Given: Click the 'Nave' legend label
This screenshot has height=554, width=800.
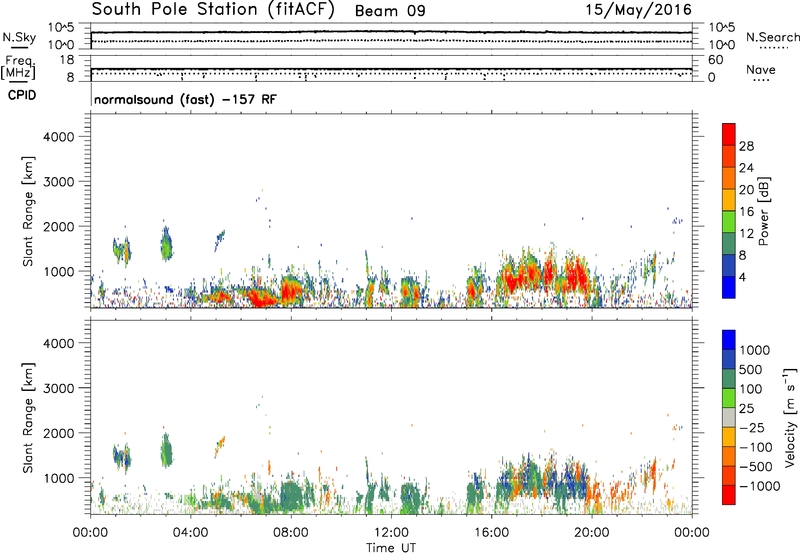Looking at the screenshot, I should click(x=761, y=69).
